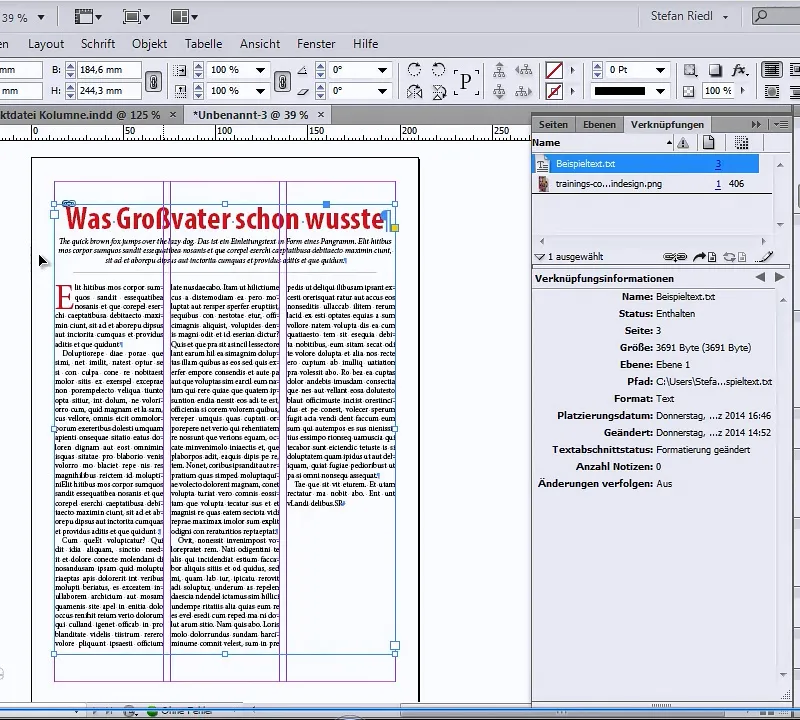Viewport: 800px width, 720px height.
Task: Open the view options dropdown
Action: pos(88,17)
